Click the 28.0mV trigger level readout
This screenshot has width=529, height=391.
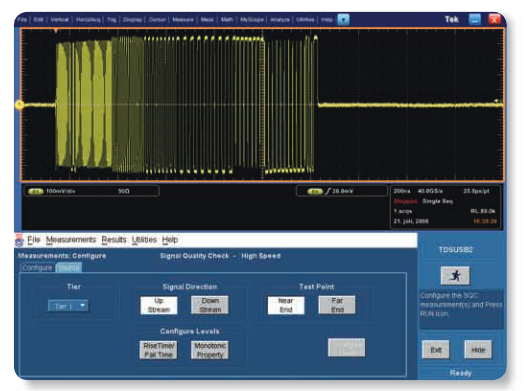[342, 191]
